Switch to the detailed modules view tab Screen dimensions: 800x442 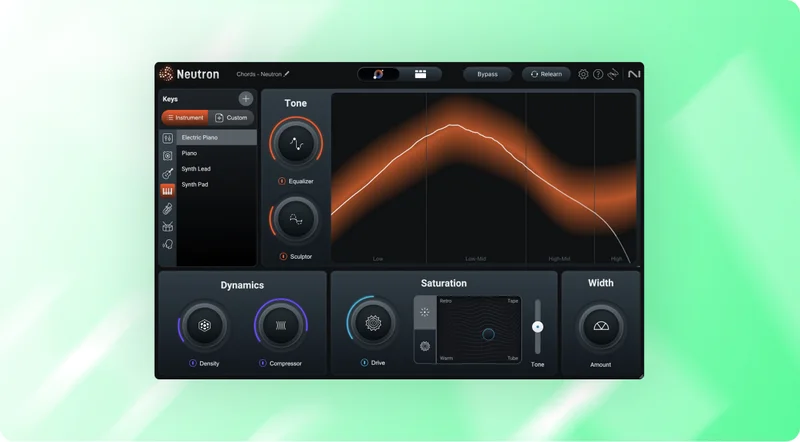coord(420,74)
